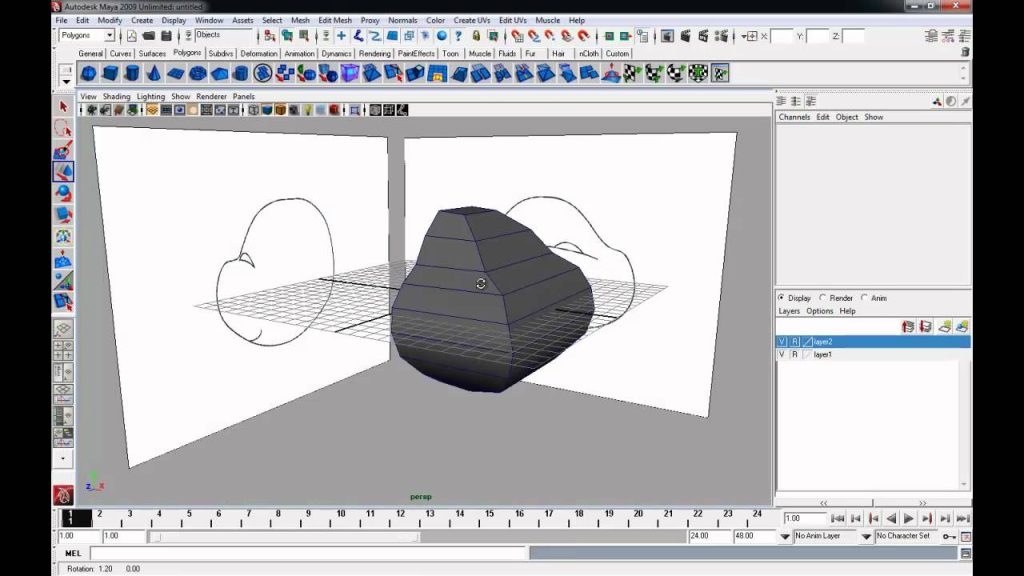Toggle visibility V box of layer1
This screenshot has width=1024, height=576.
pos(782,354)
